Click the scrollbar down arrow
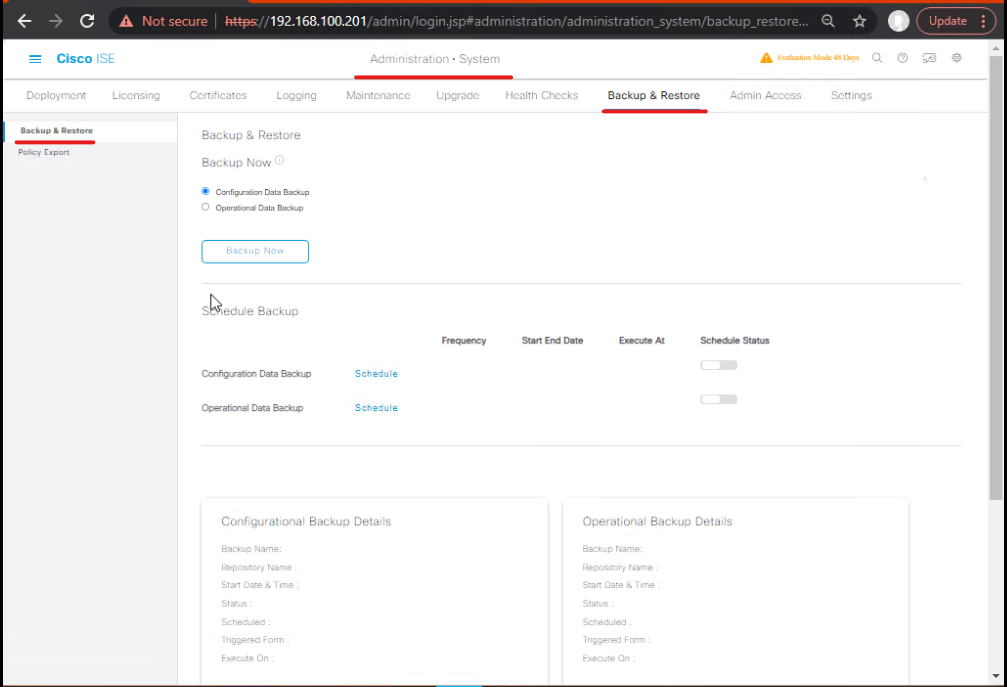1007x687 pixels. 995,675
